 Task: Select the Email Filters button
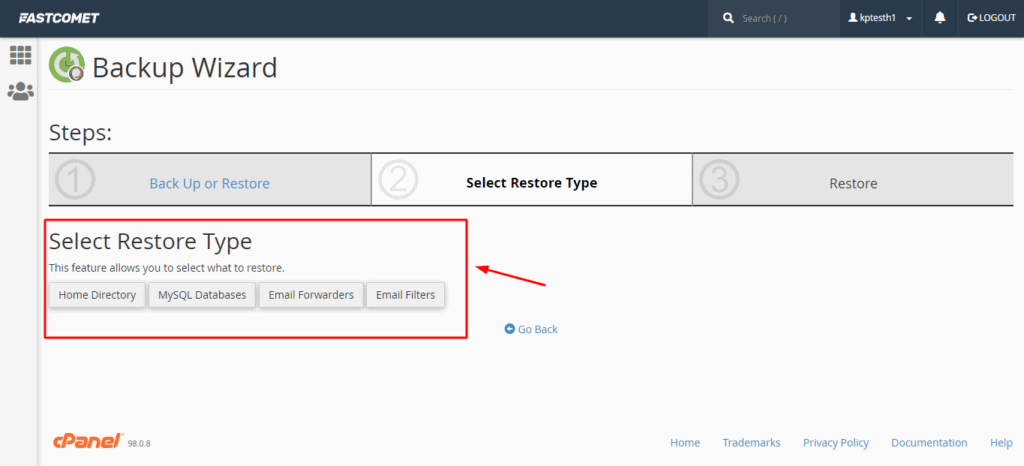tap(405, 295)
